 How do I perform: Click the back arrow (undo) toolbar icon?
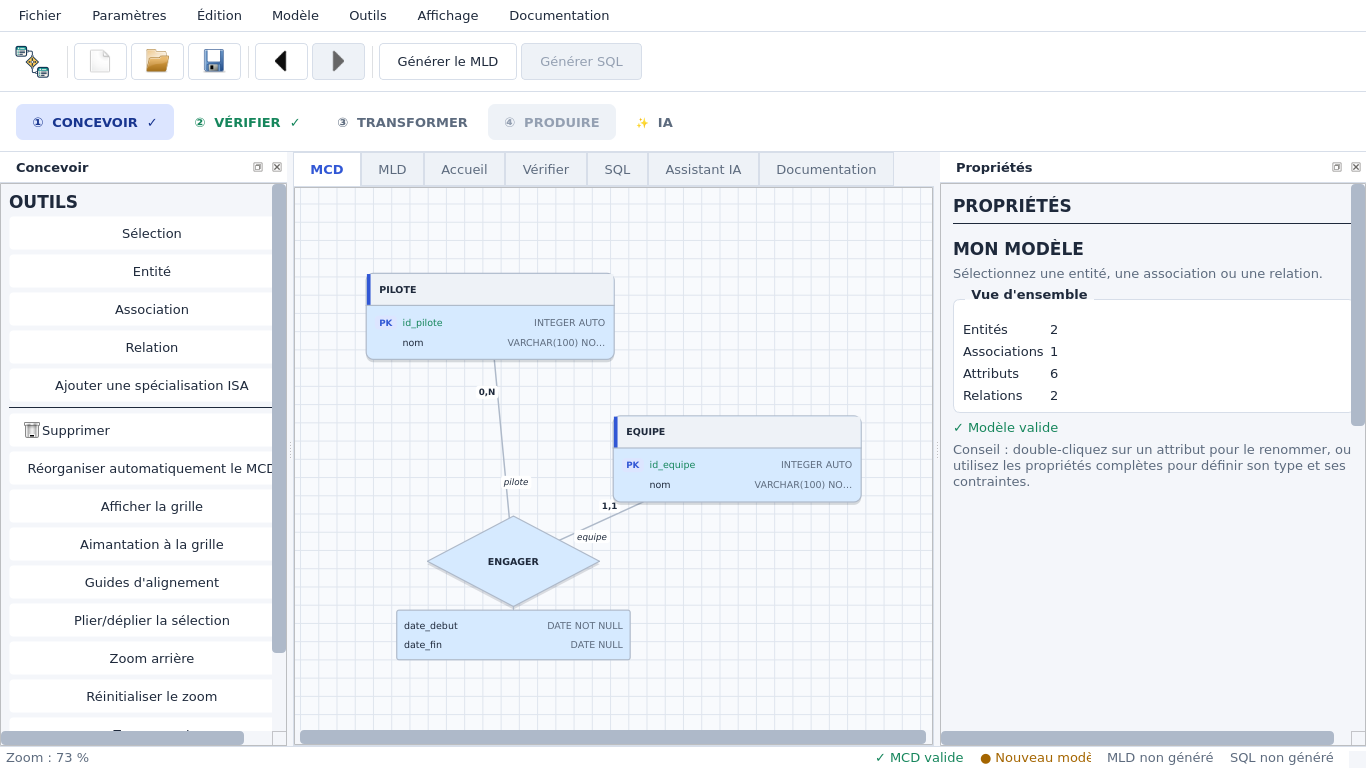pos(281,61)
